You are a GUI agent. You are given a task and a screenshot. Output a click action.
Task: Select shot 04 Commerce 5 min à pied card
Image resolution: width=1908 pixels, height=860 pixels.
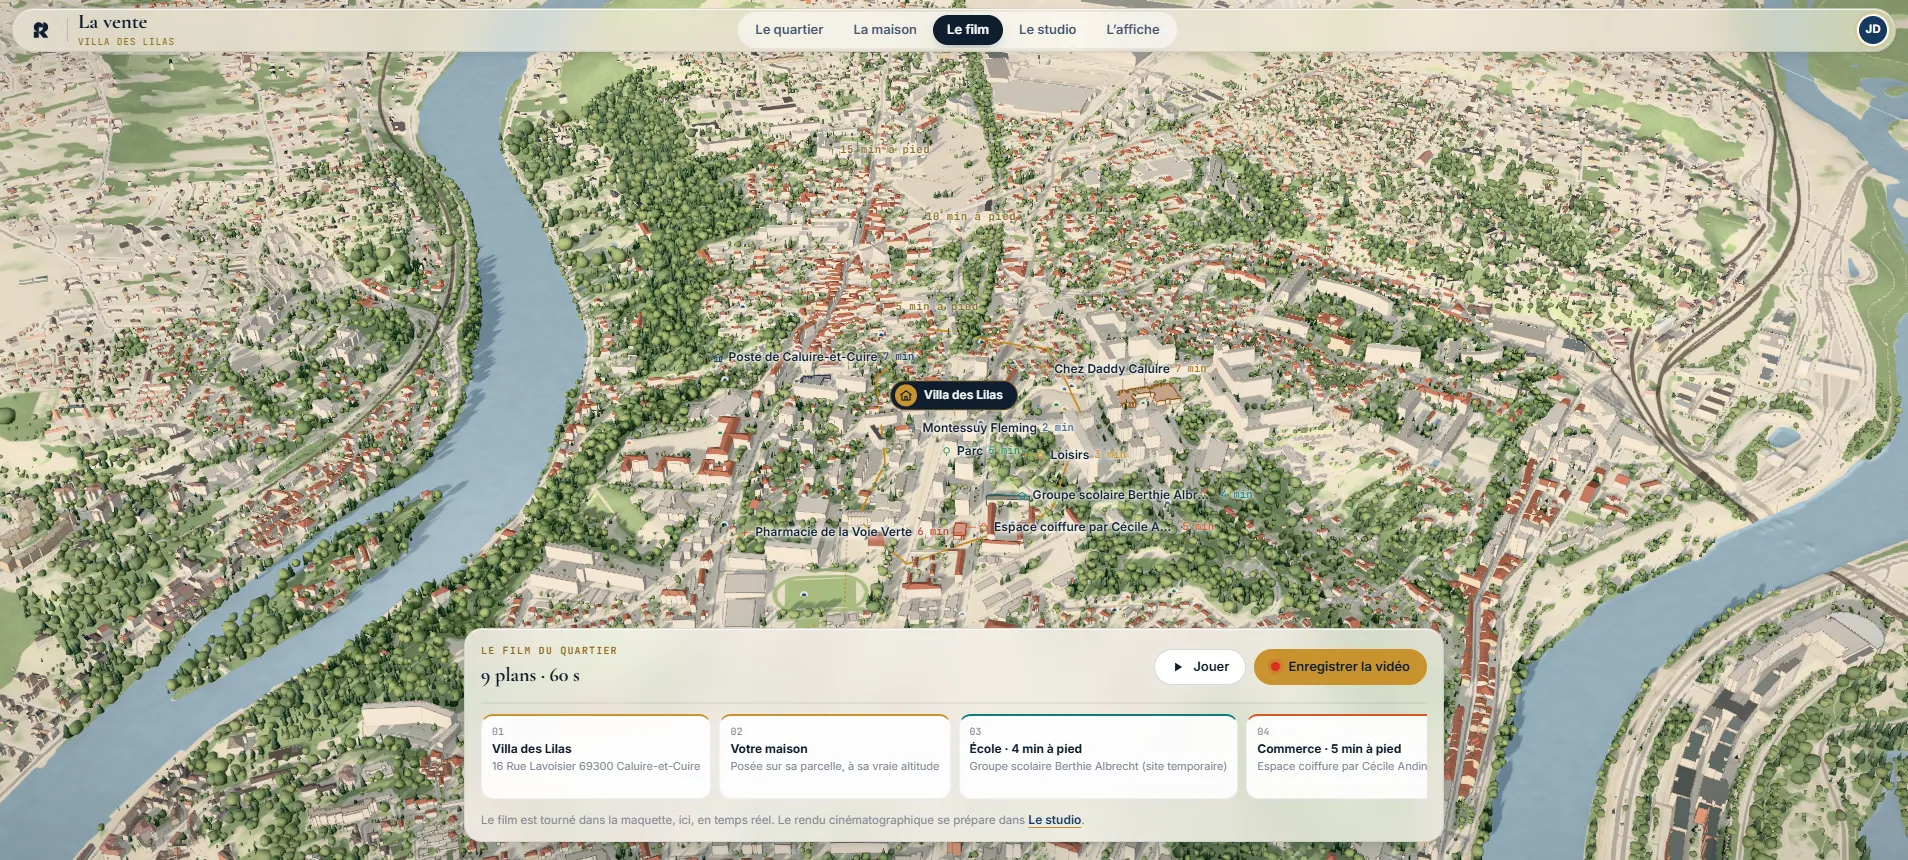pos(1337,756)
